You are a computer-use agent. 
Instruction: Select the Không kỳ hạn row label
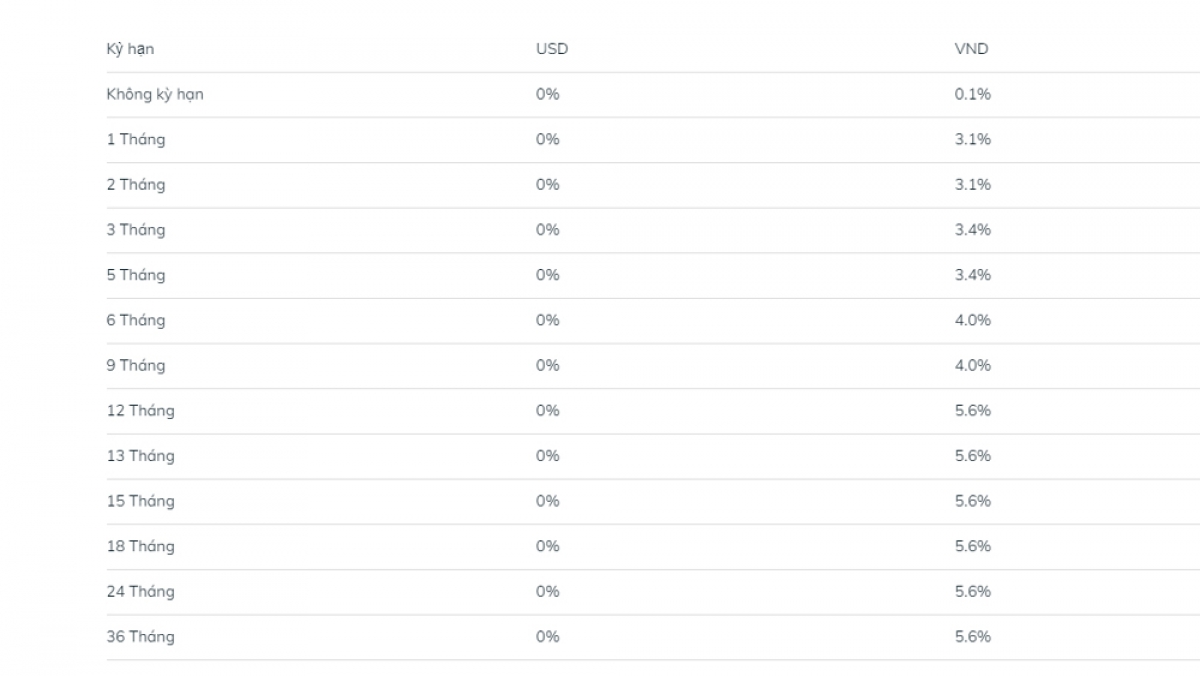point(155,94)
